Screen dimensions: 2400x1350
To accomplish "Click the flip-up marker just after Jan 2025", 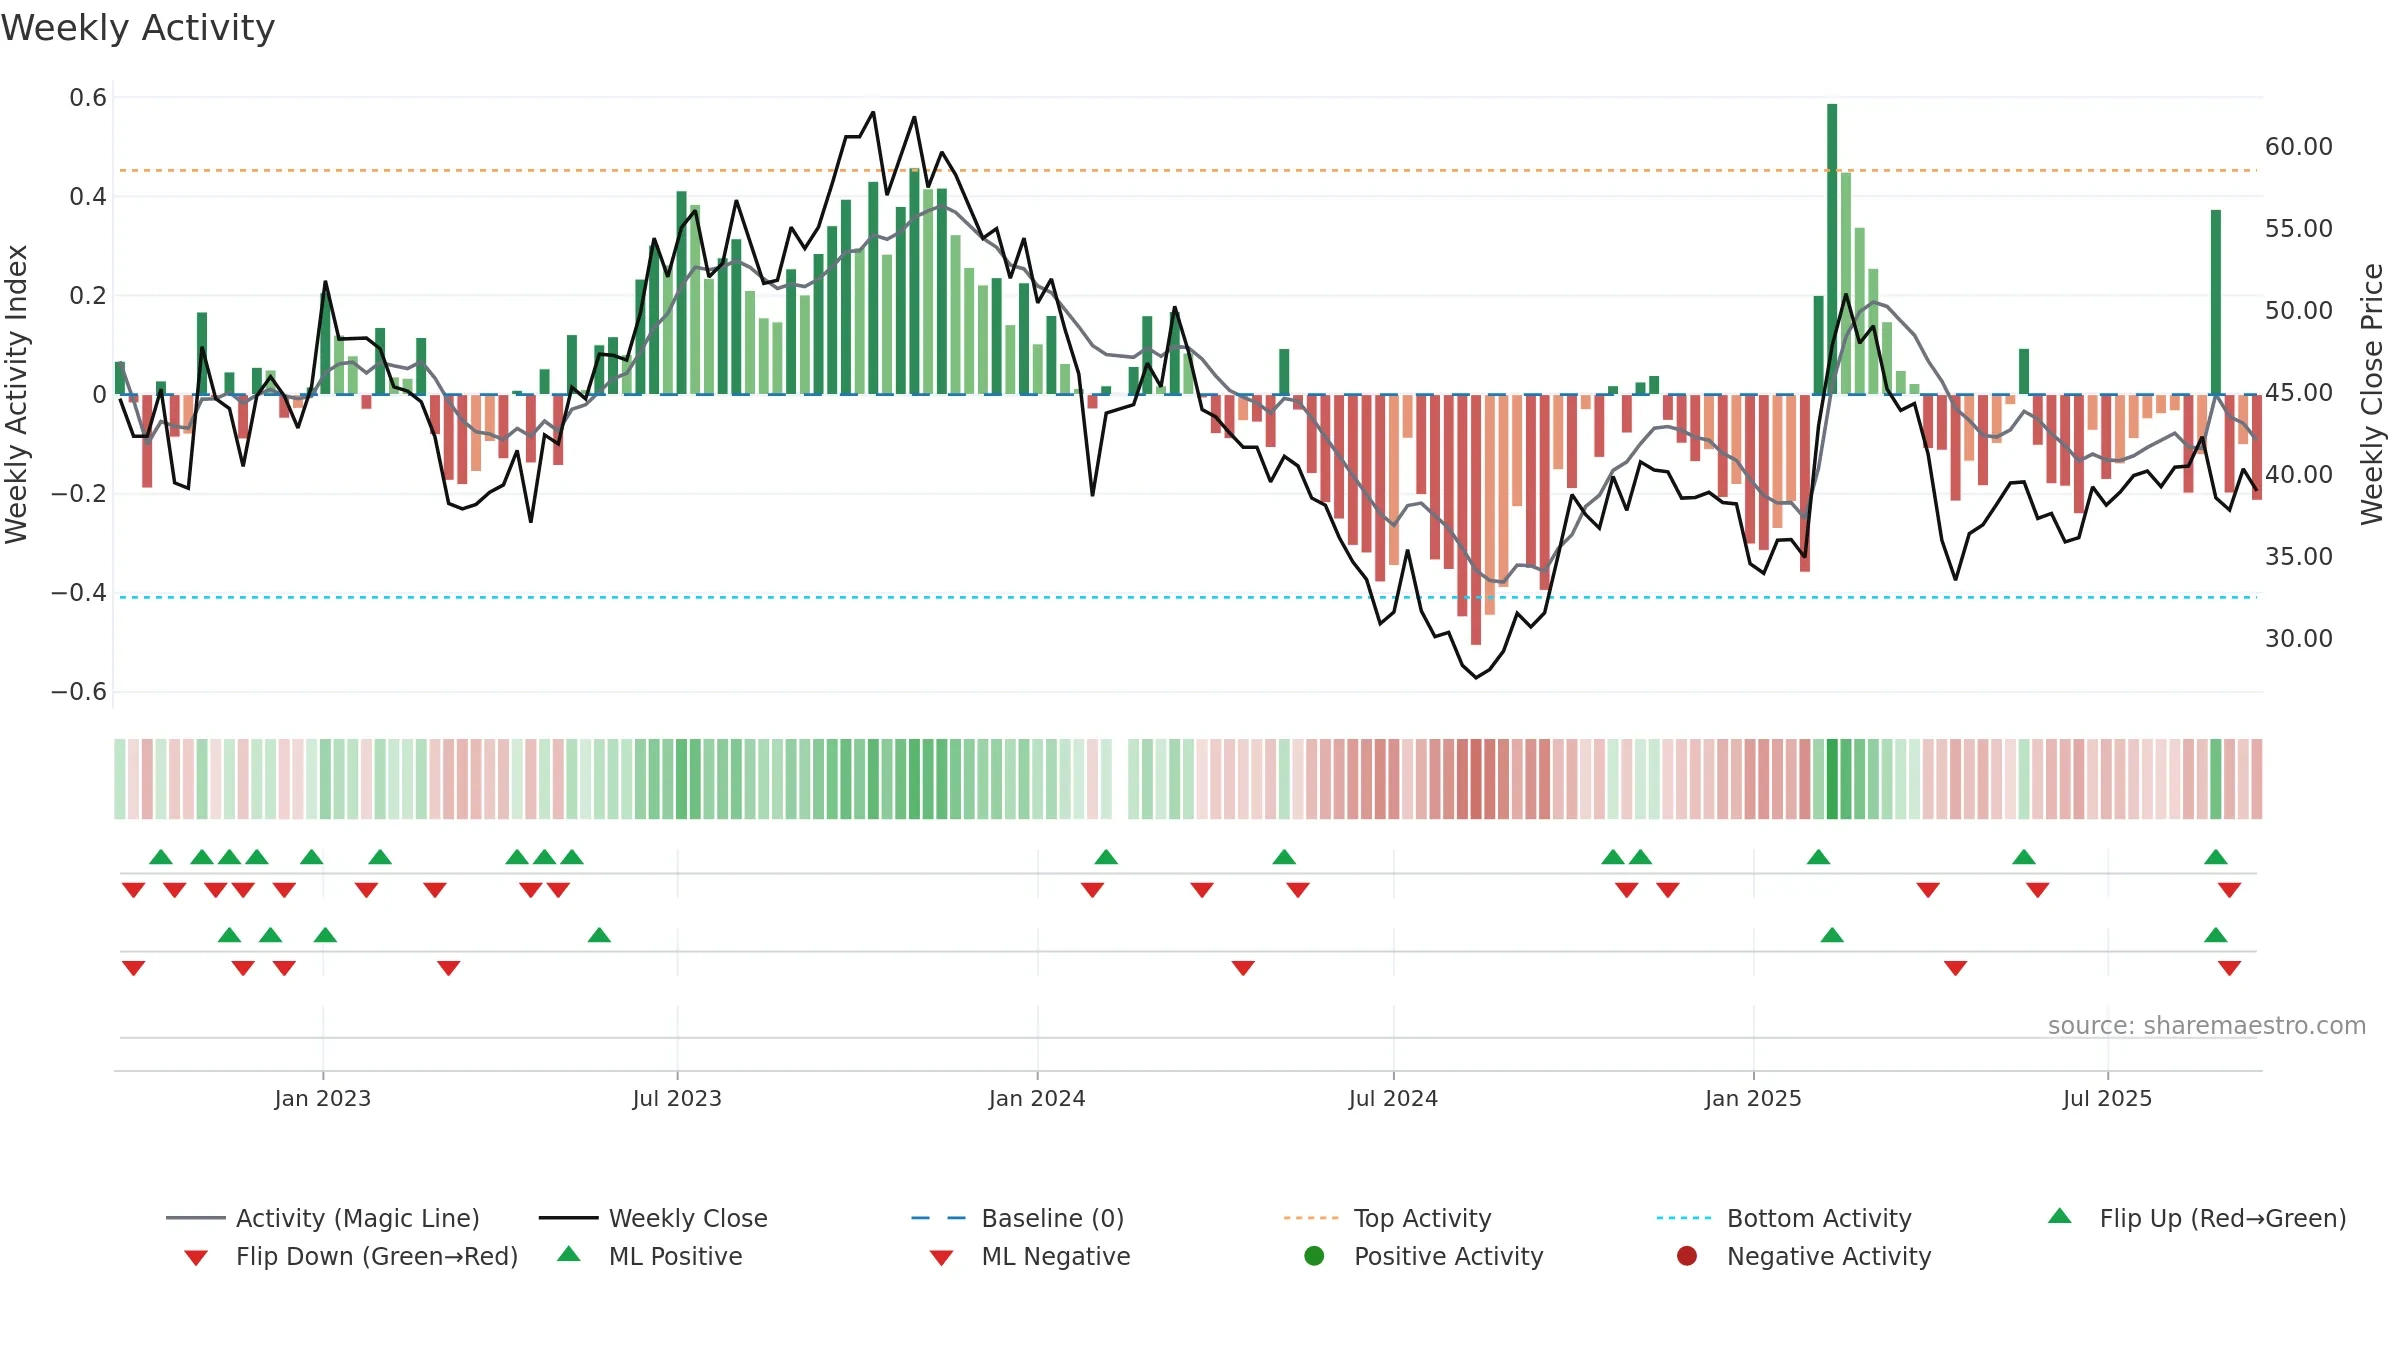I will coord(1819,857).
